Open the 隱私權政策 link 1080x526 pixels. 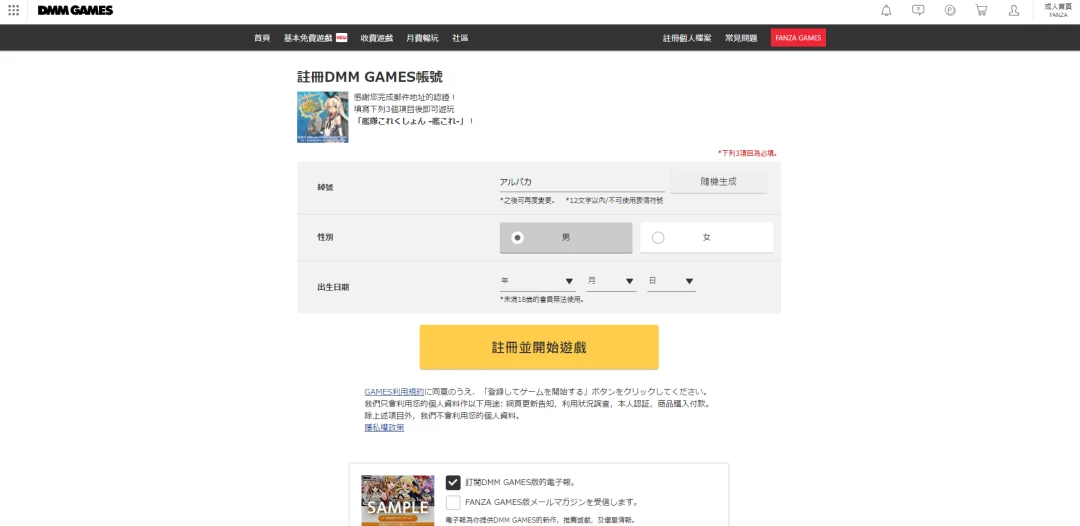pos(384,428)
